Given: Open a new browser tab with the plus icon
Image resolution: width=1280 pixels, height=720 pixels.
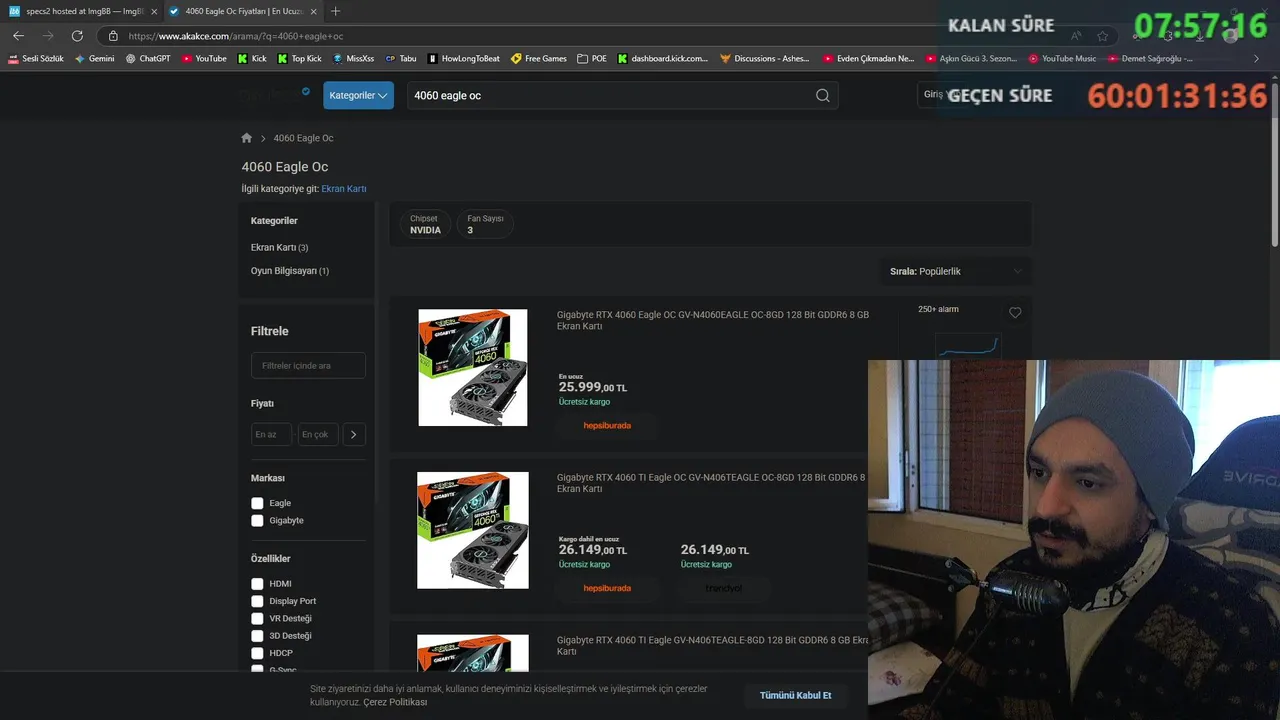Looking at the screenshot, I should (335, 11).
